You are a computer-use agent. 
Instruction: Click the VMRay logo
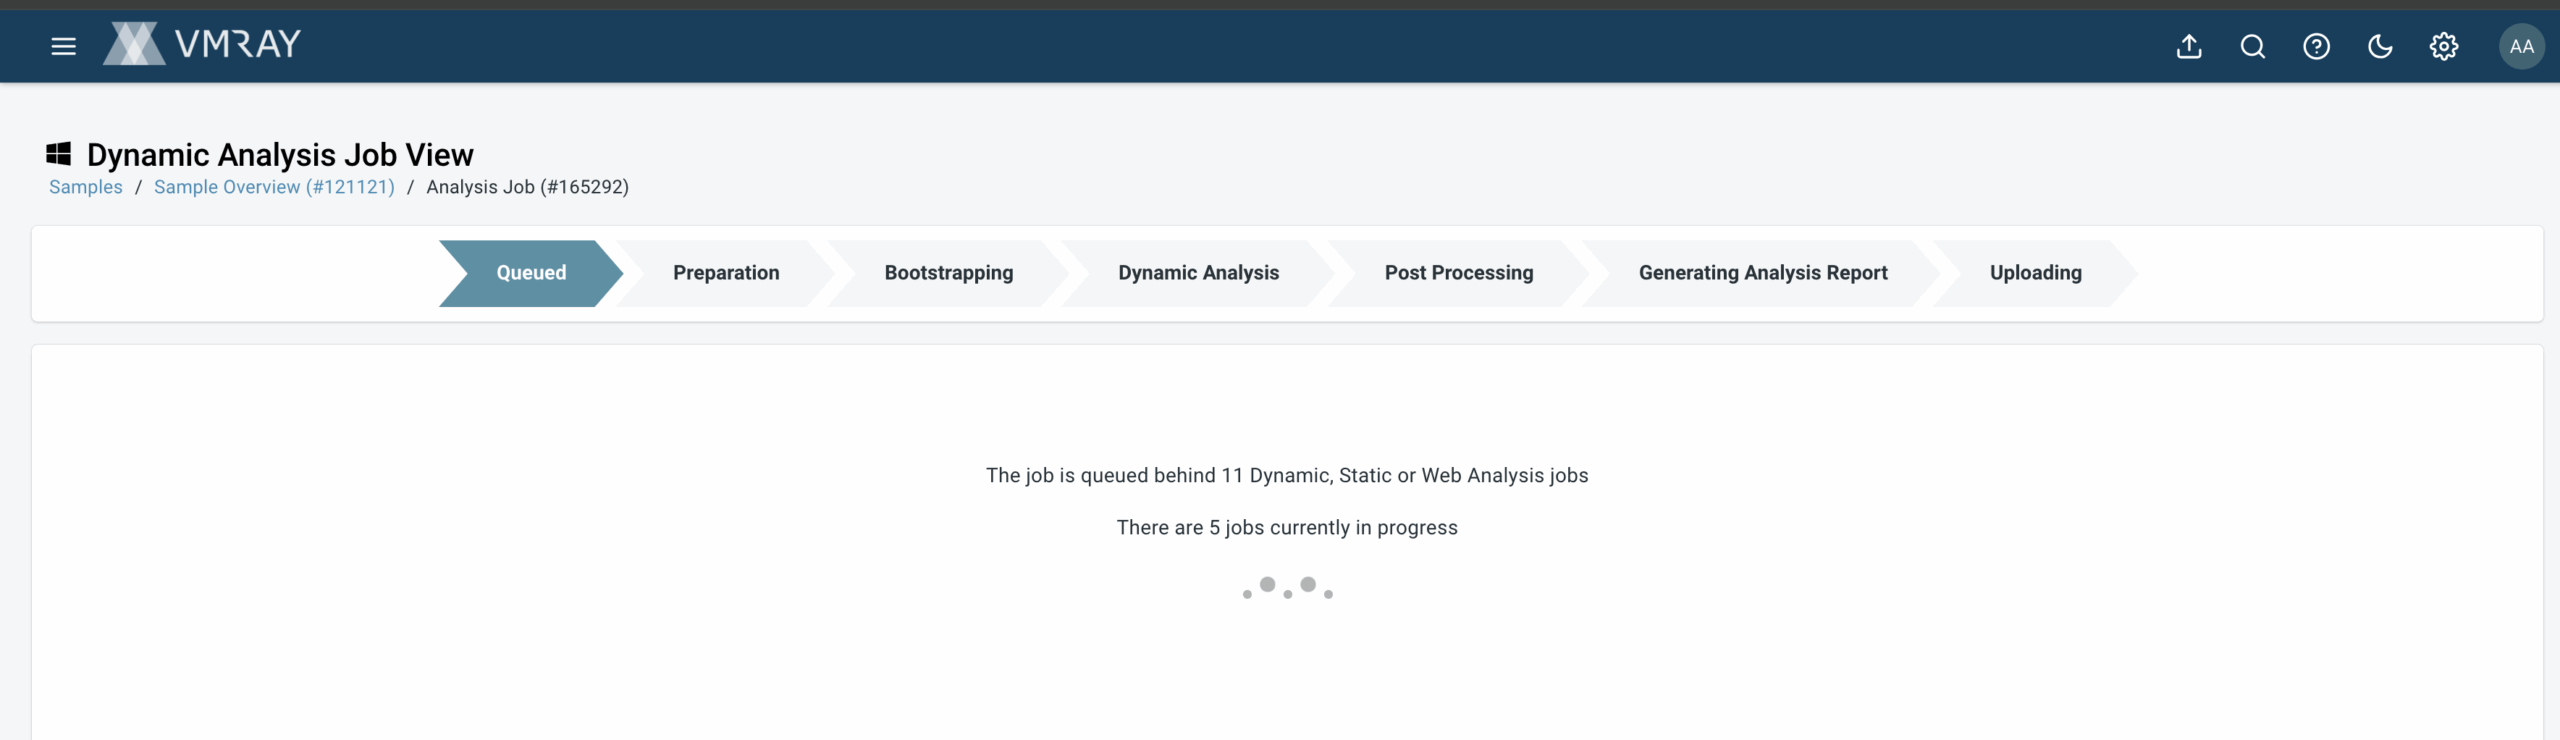tap(202, 44)
